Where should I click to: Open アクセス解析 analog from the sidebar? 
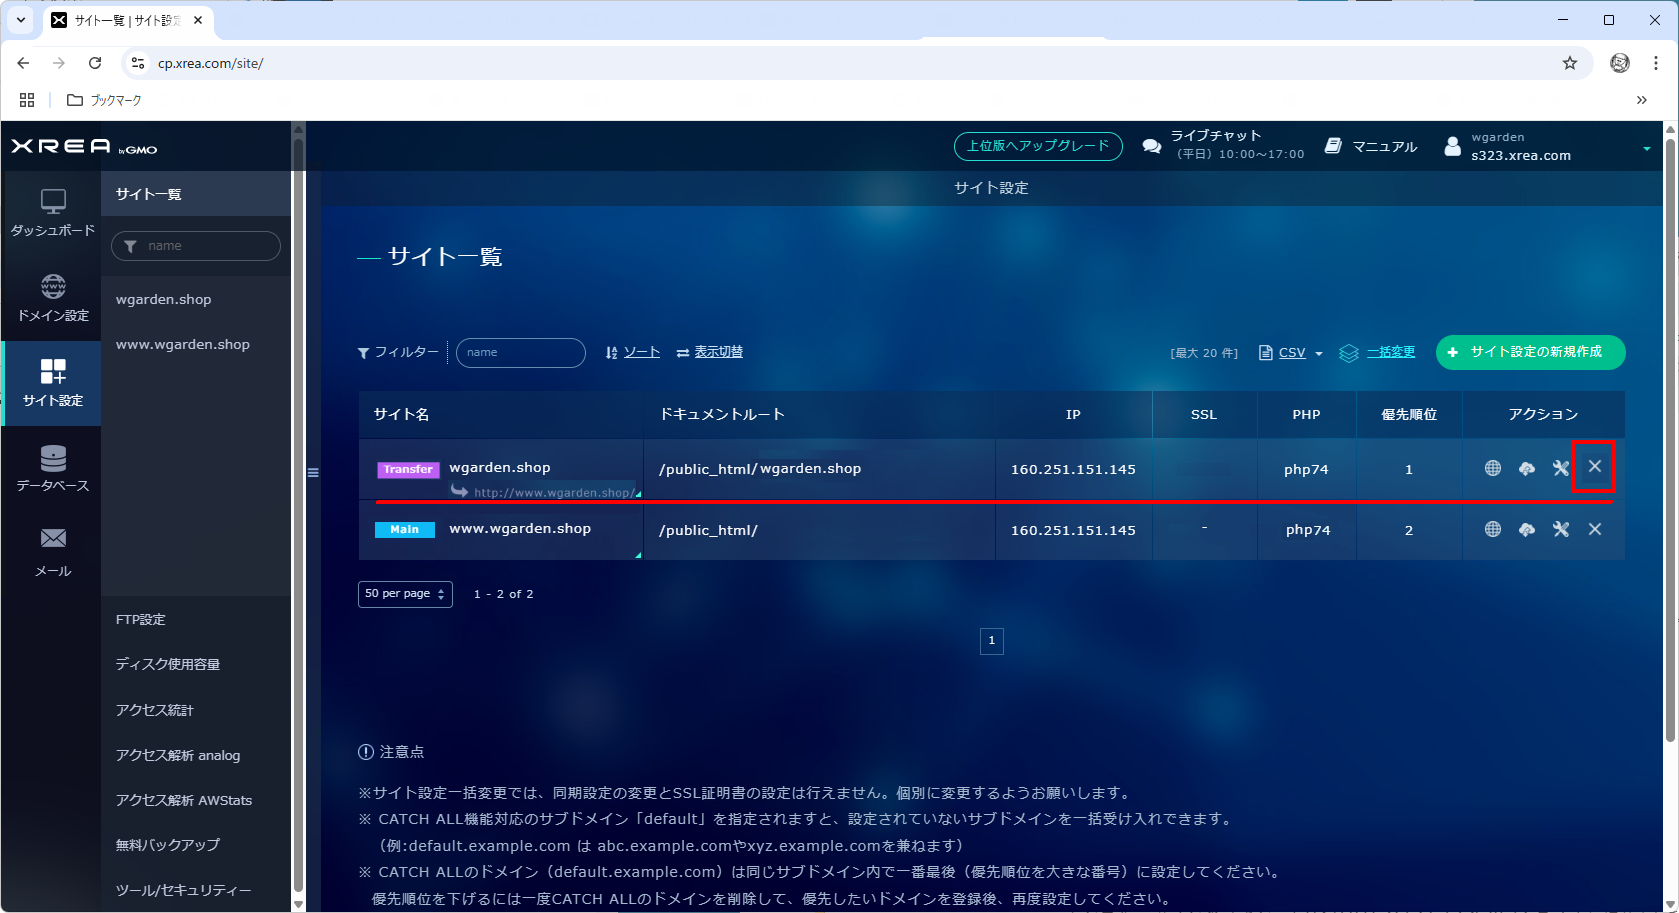click(x=177, y=755)
